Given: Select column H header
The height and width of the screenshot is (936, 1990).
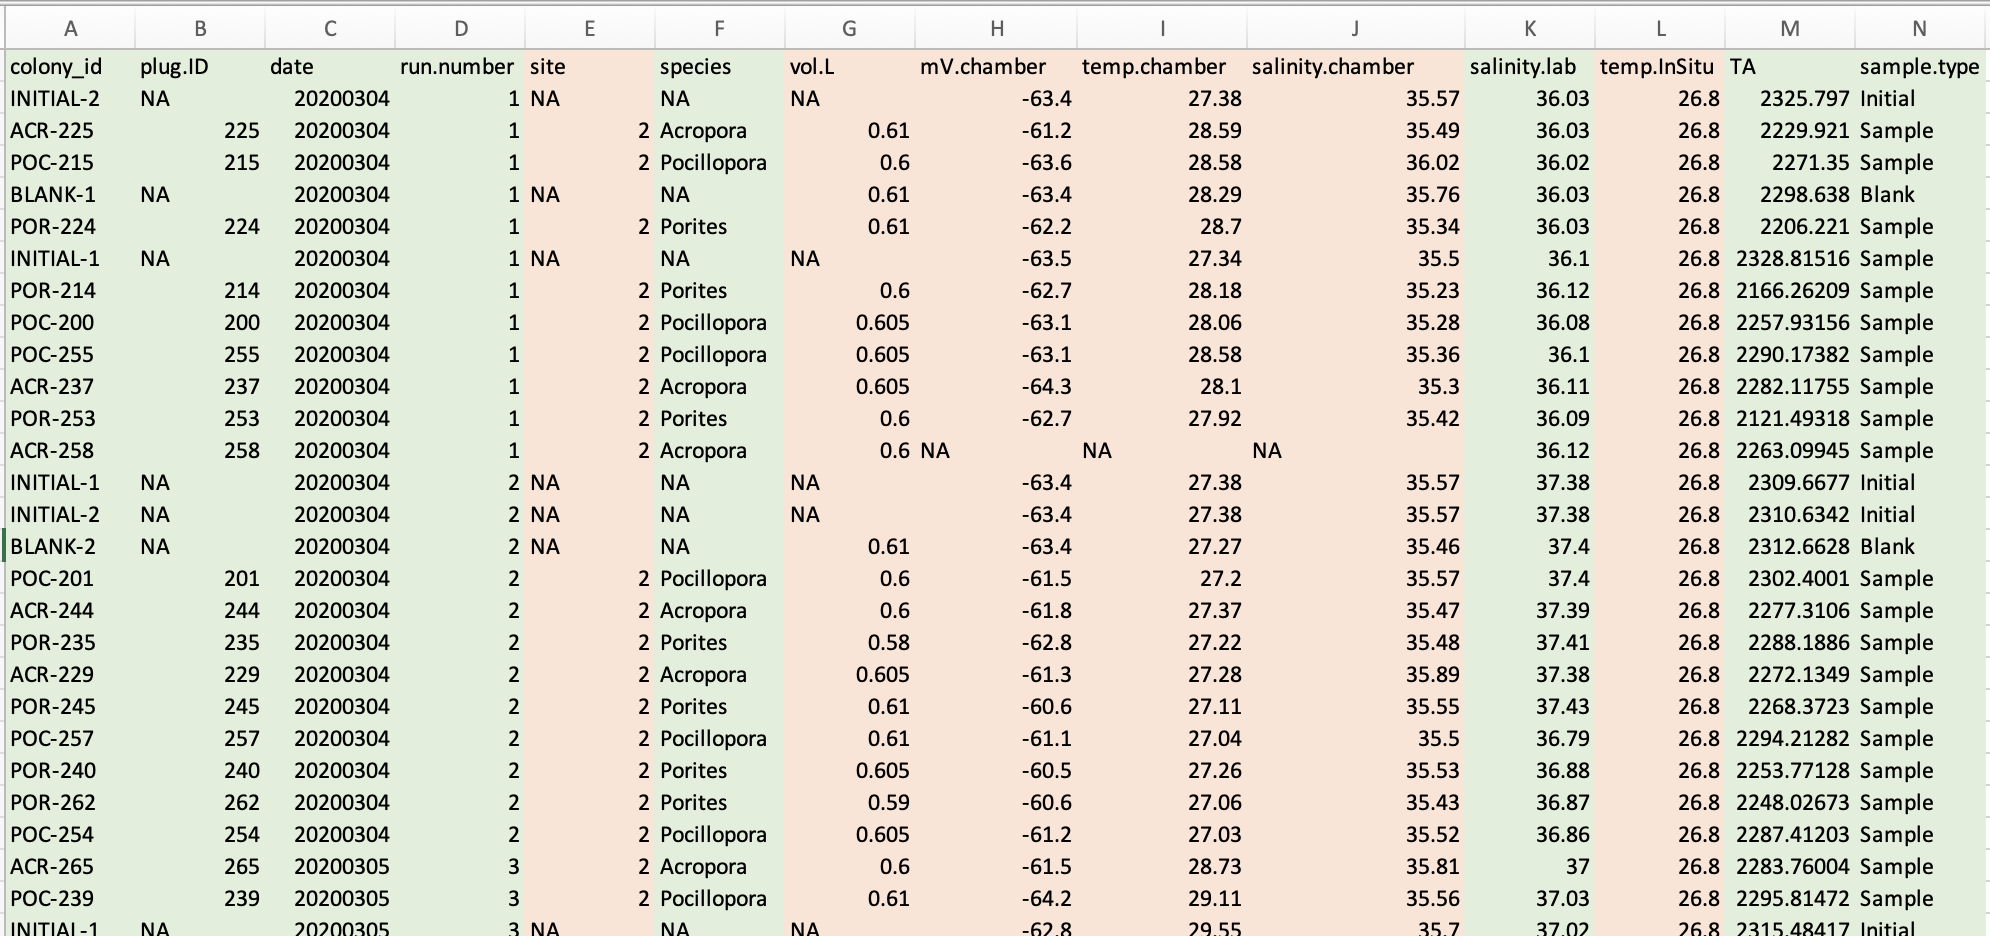Looking at the screenshot, I should [x=996, y=29].
